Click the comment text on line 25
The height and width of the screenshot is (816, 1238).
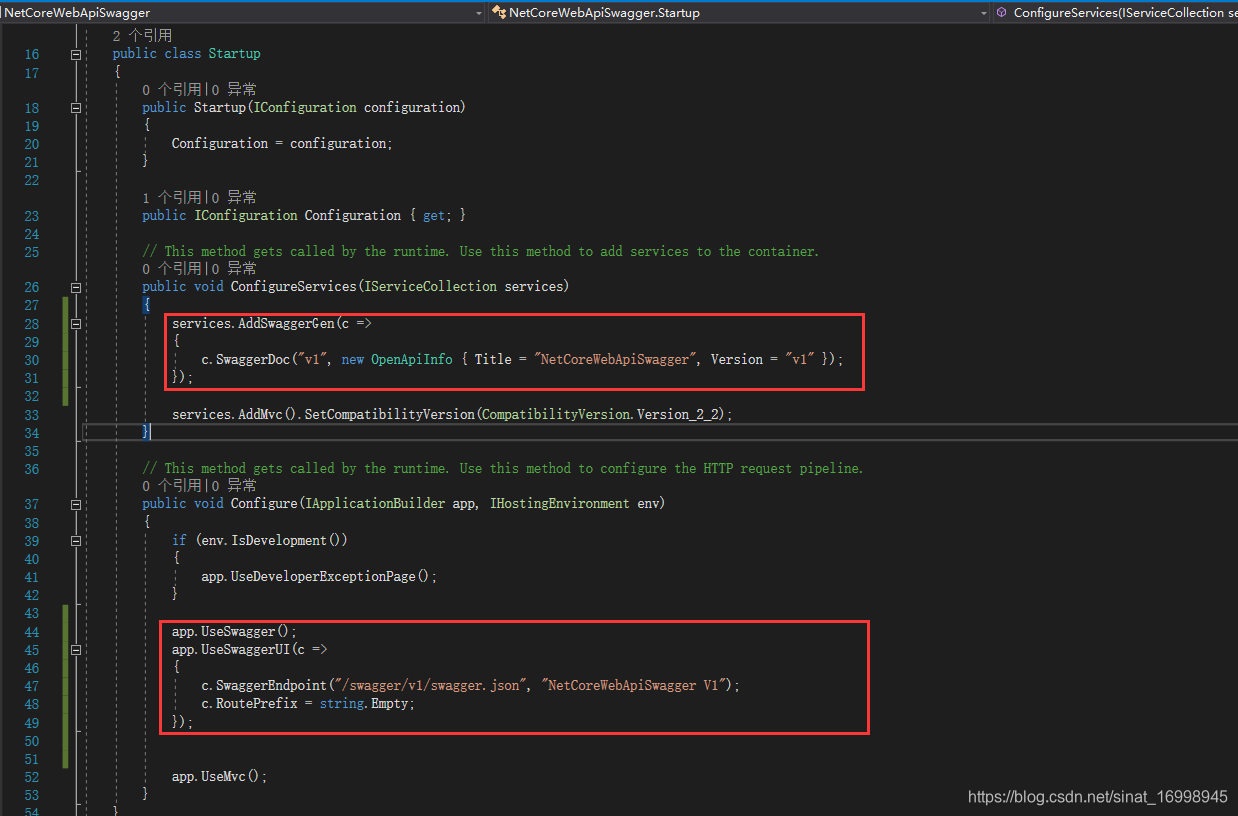(481, 252)
